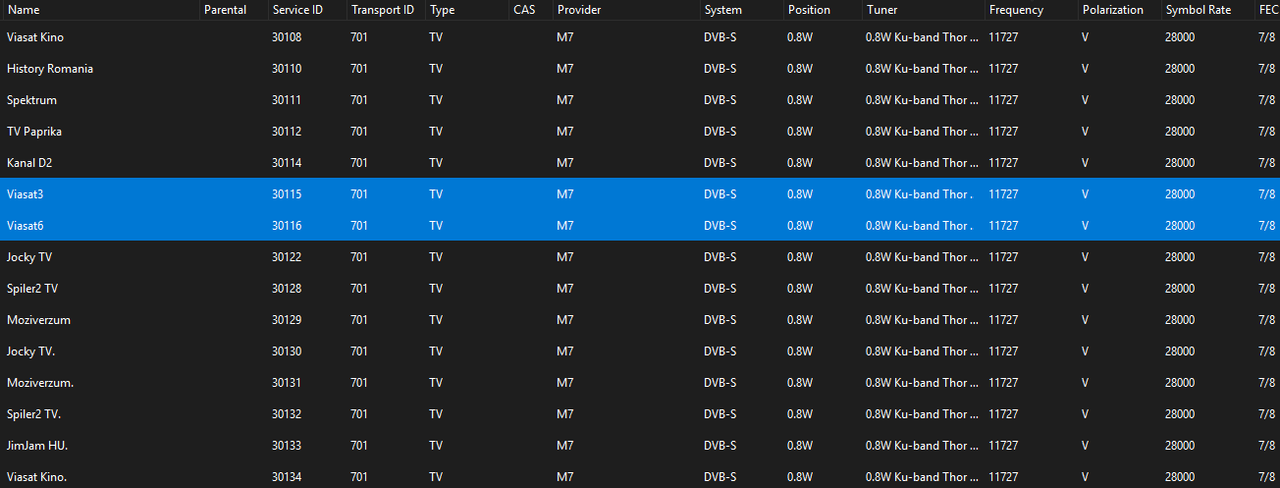
Task: Select the Spiler2 TV channel row
Action: pos(640,288)
